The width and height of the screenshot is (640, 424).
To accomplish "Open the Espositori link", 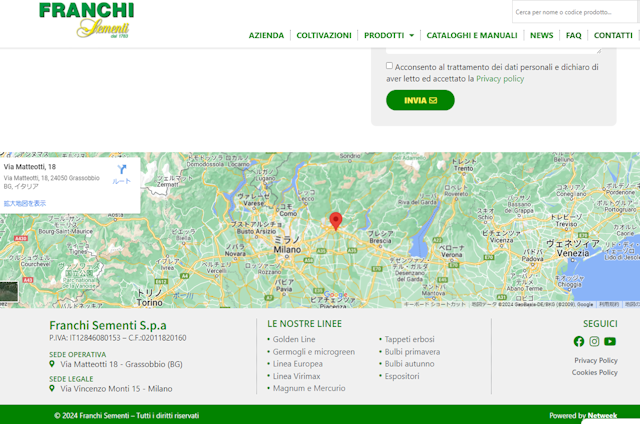I will (402, 376).
